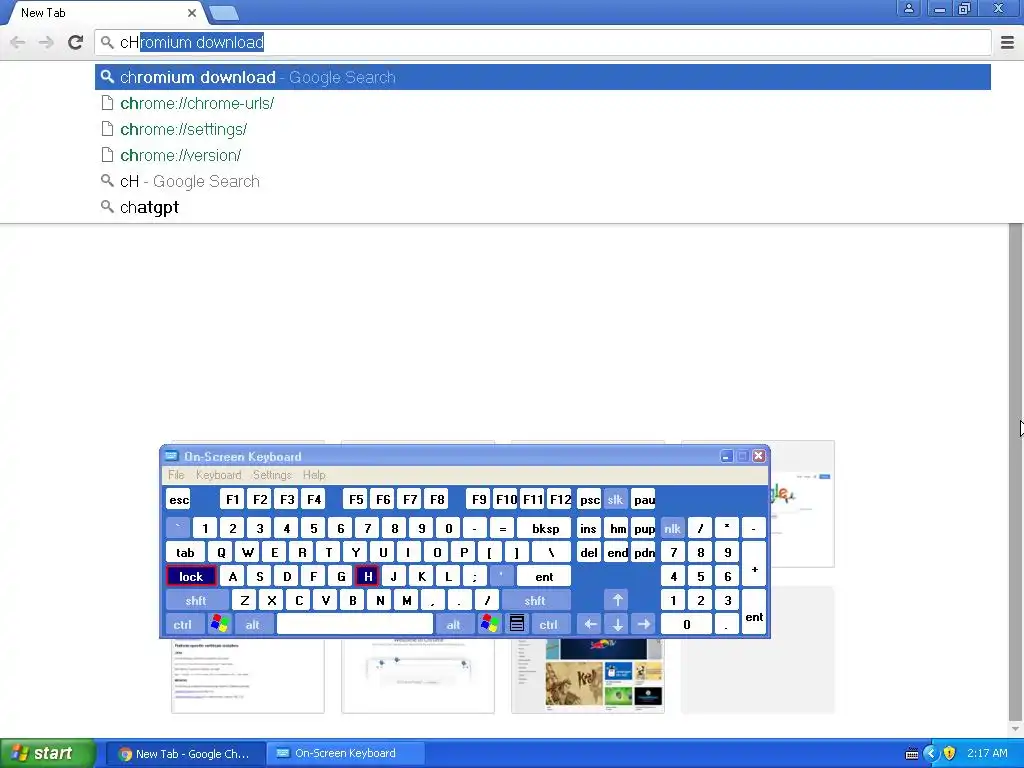Click the up arrow key
Screen dimensions: 1024x768
click(x=617, y=600)
